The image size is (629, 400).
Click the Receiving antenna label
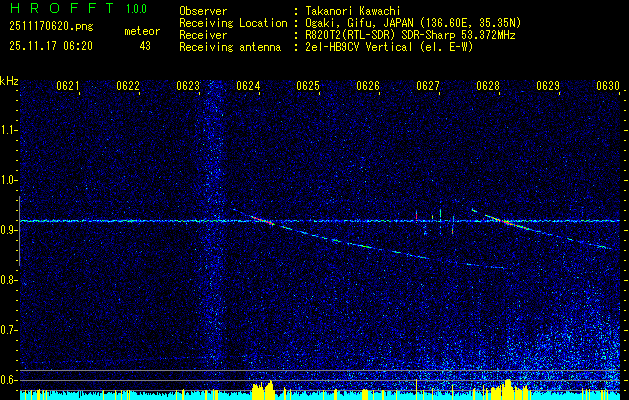click(x=230, y=47)
